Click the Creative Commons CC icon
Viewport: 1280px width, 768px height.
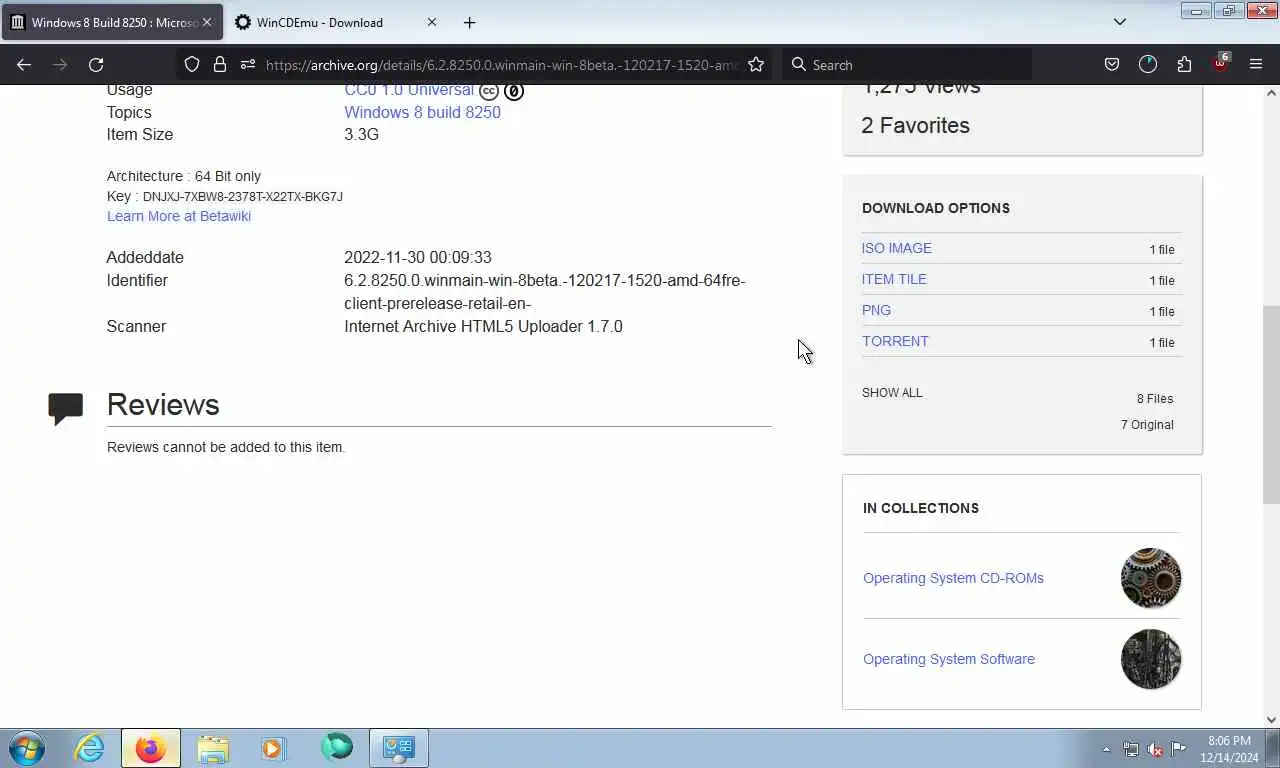click(489, 91)
